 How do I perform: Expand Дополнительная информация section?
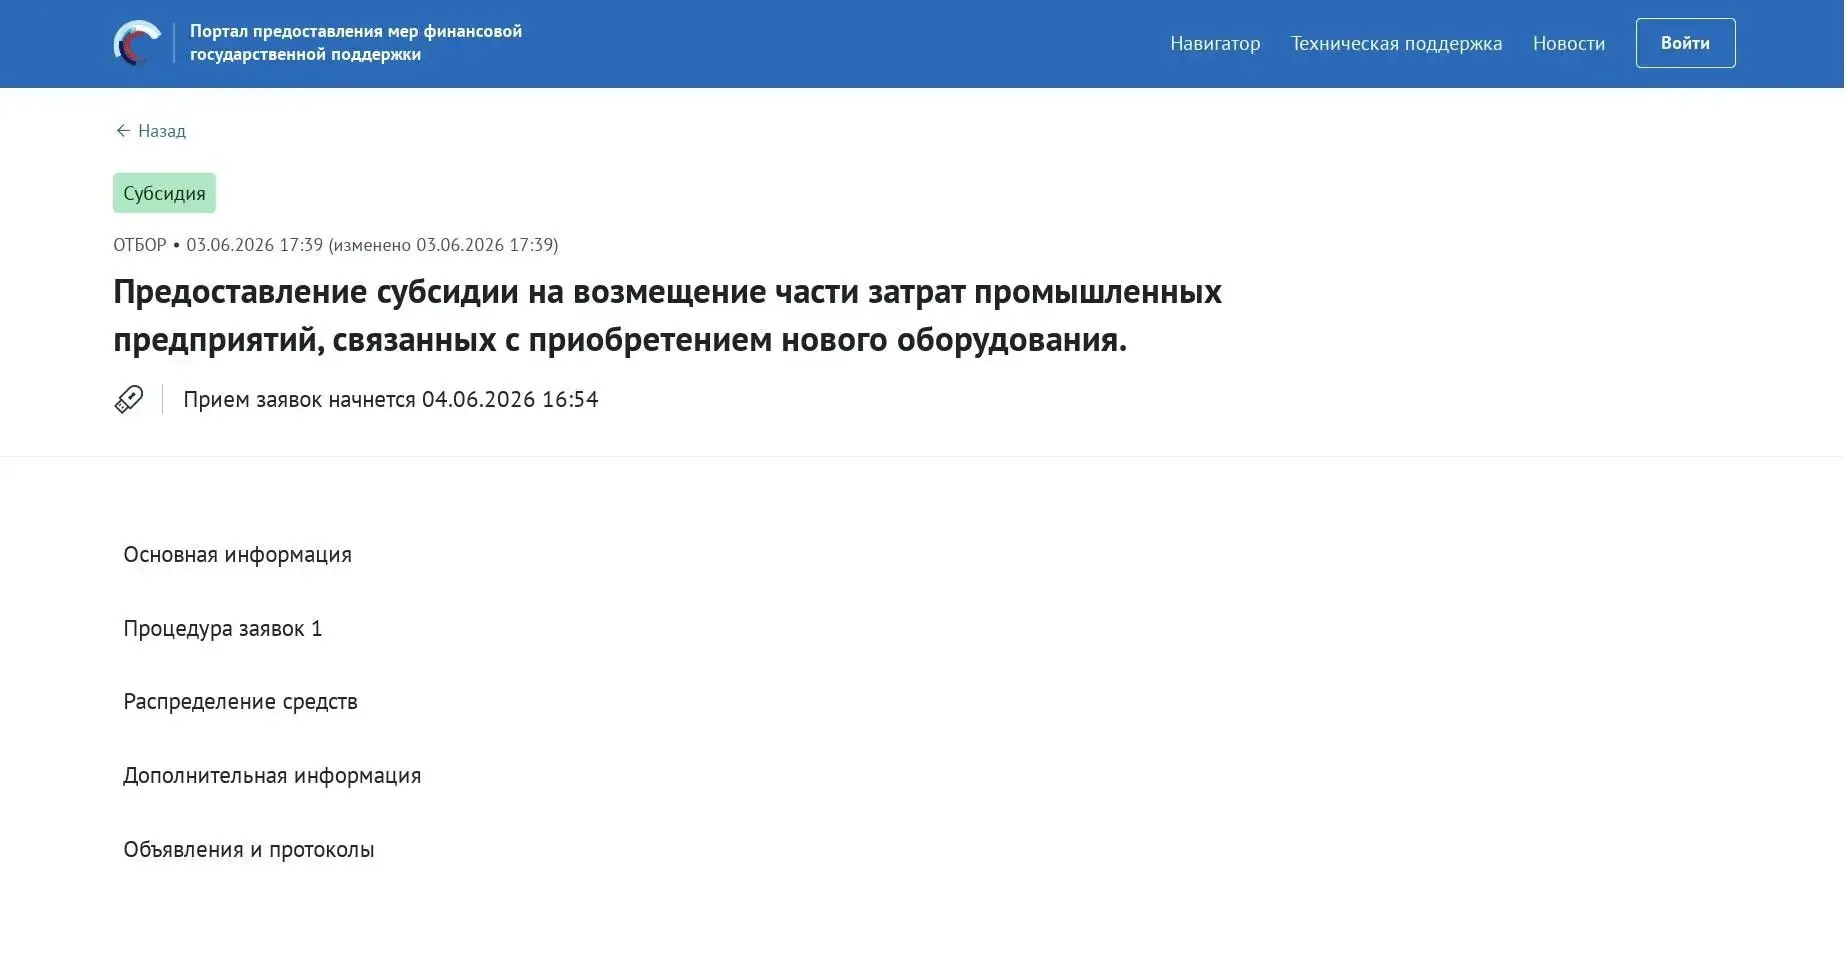[272, 776]
